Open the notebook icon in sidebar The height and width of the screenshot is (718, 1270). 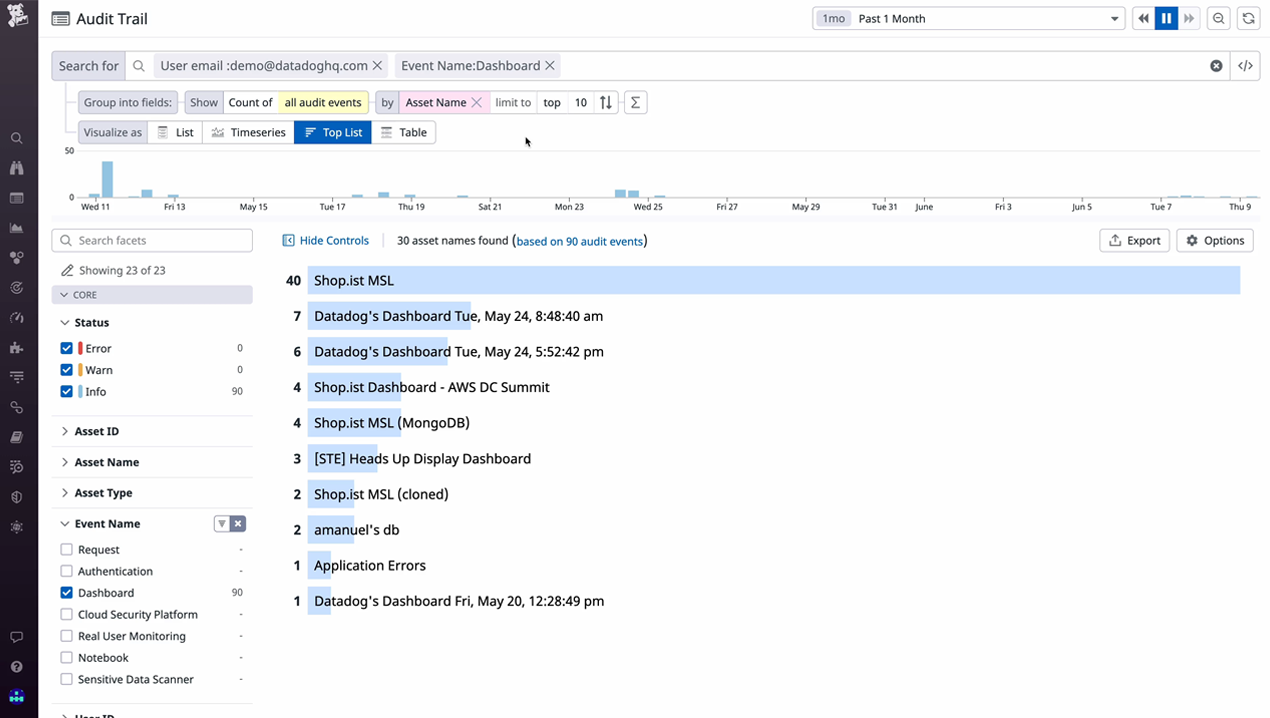coord(17,437)
